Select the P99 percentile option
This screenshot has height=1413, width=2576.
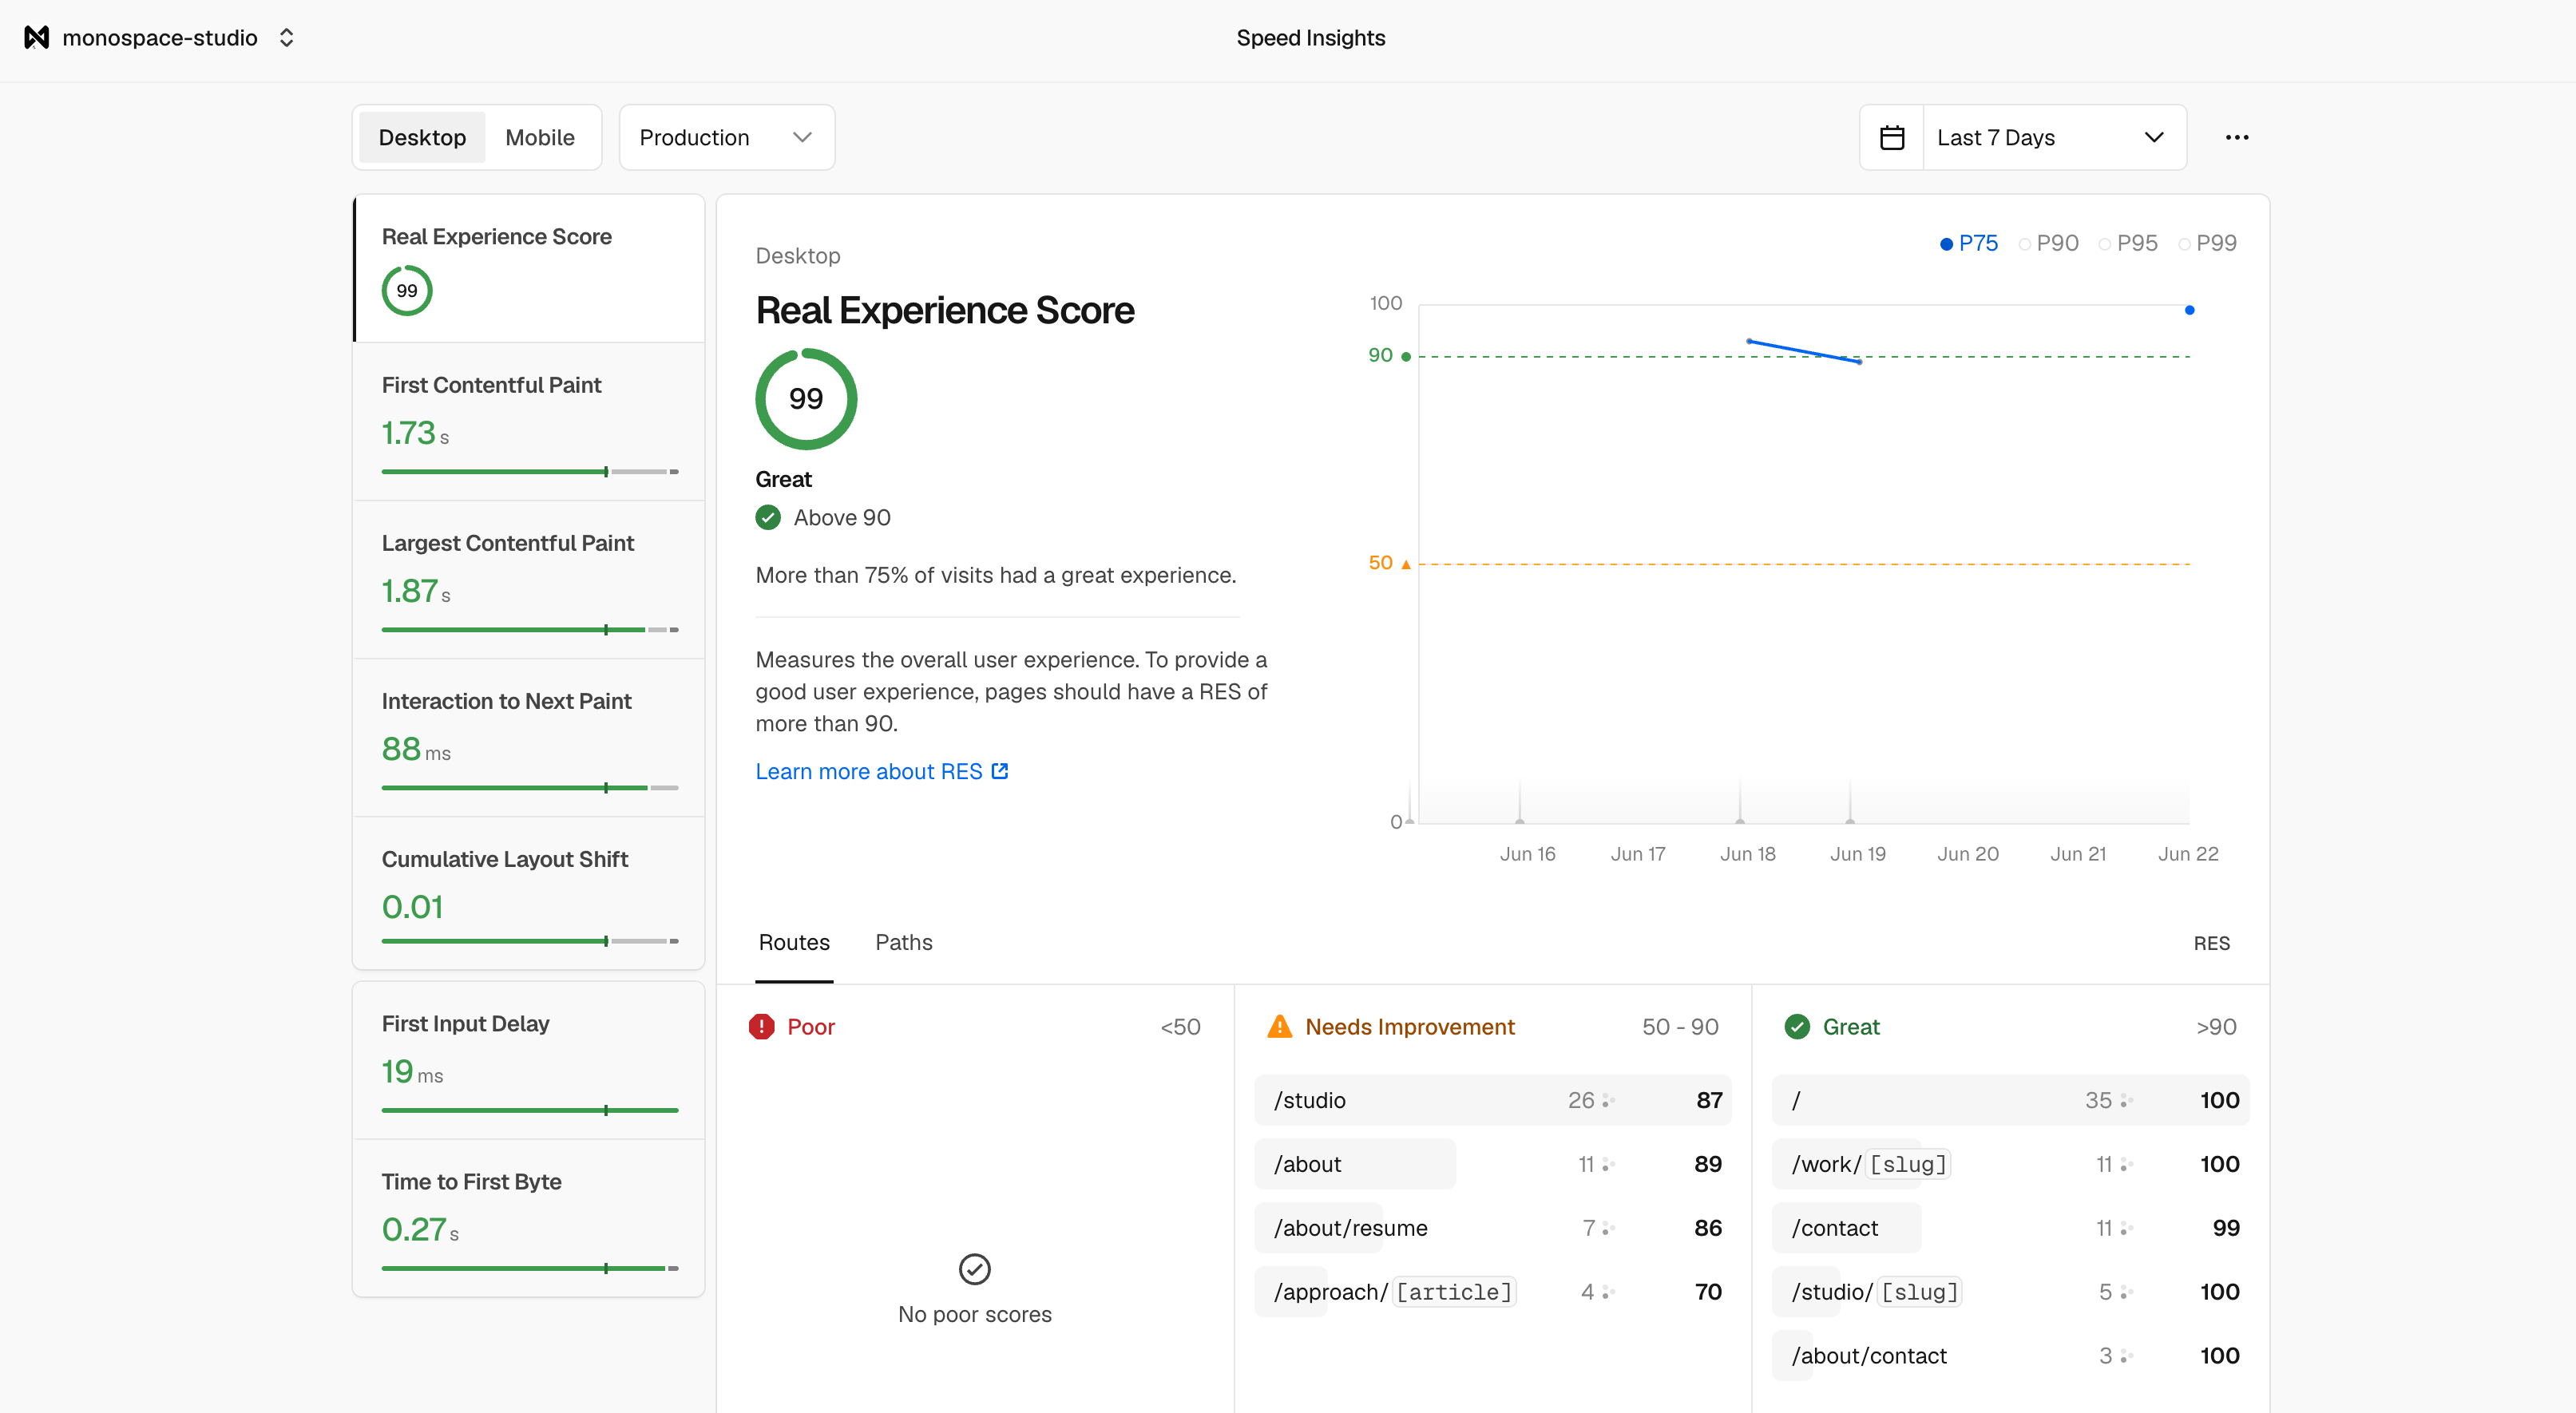click(2207, 243)
